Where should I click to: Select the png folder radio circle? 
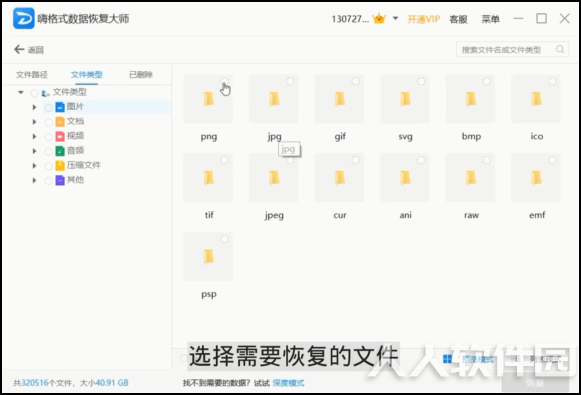(x=224, y=81)
